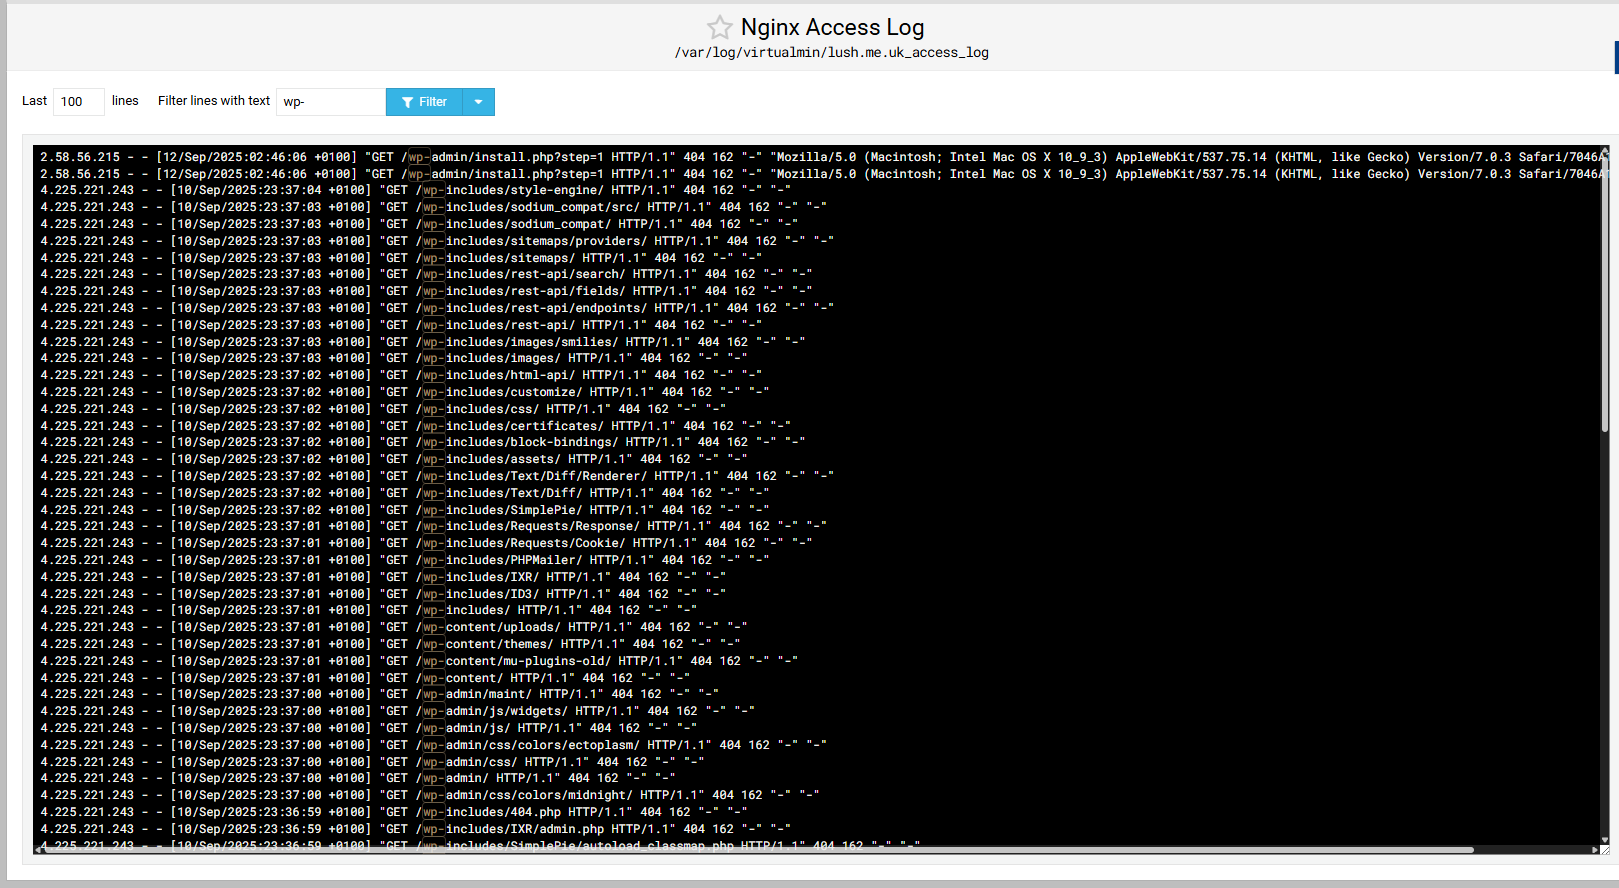Viewport: 1619px width, 888px height.
Task: Click the log area resize handle
Action: coord(1605,850)
